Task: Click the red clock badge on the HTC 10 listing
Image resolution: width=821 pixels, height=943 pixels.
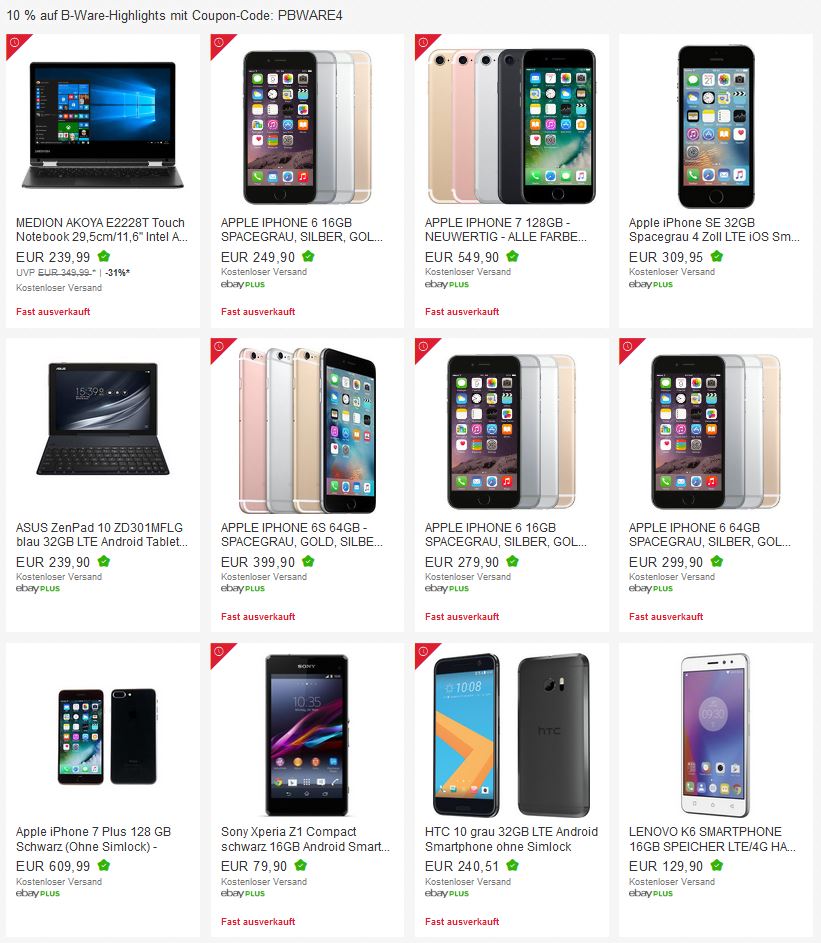Action: pyautogui.click(x=423, y=652)
